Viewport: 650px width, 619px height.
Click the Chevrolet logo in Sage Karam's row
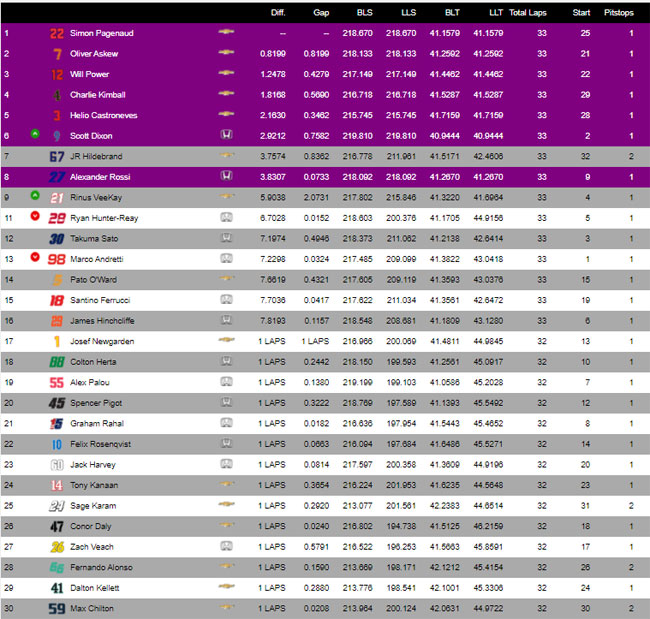226,504
